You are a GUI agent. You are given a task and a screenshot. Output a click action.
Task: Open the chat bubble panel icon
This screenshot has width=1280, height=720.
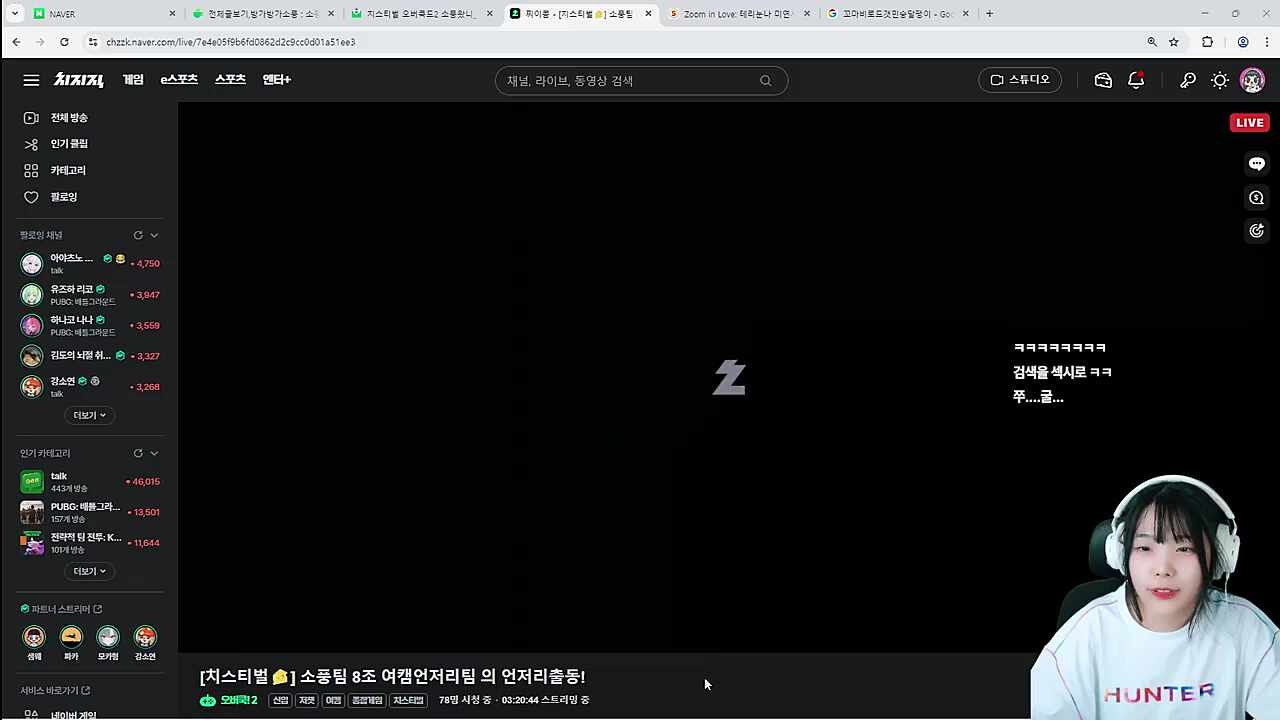coord(1257,164)
